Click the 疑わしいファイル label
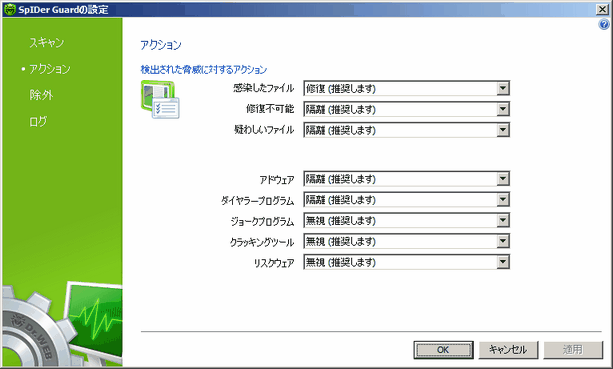This screenshot has width=613, height=369. pyautogui.click(x=264, y=130)
